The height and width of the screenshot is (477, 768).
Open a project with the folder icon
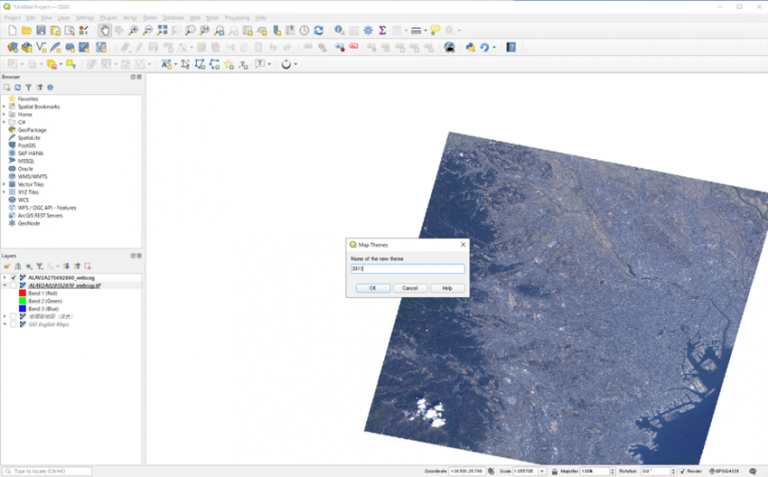[x=26, y=30]
